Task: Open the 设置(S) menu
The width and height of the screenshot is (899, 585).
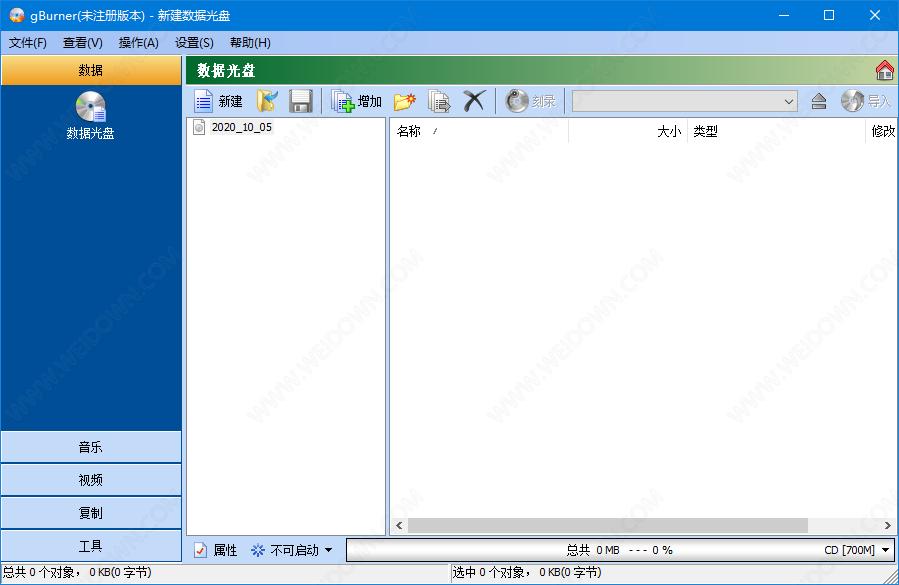Action: [194, 43]
